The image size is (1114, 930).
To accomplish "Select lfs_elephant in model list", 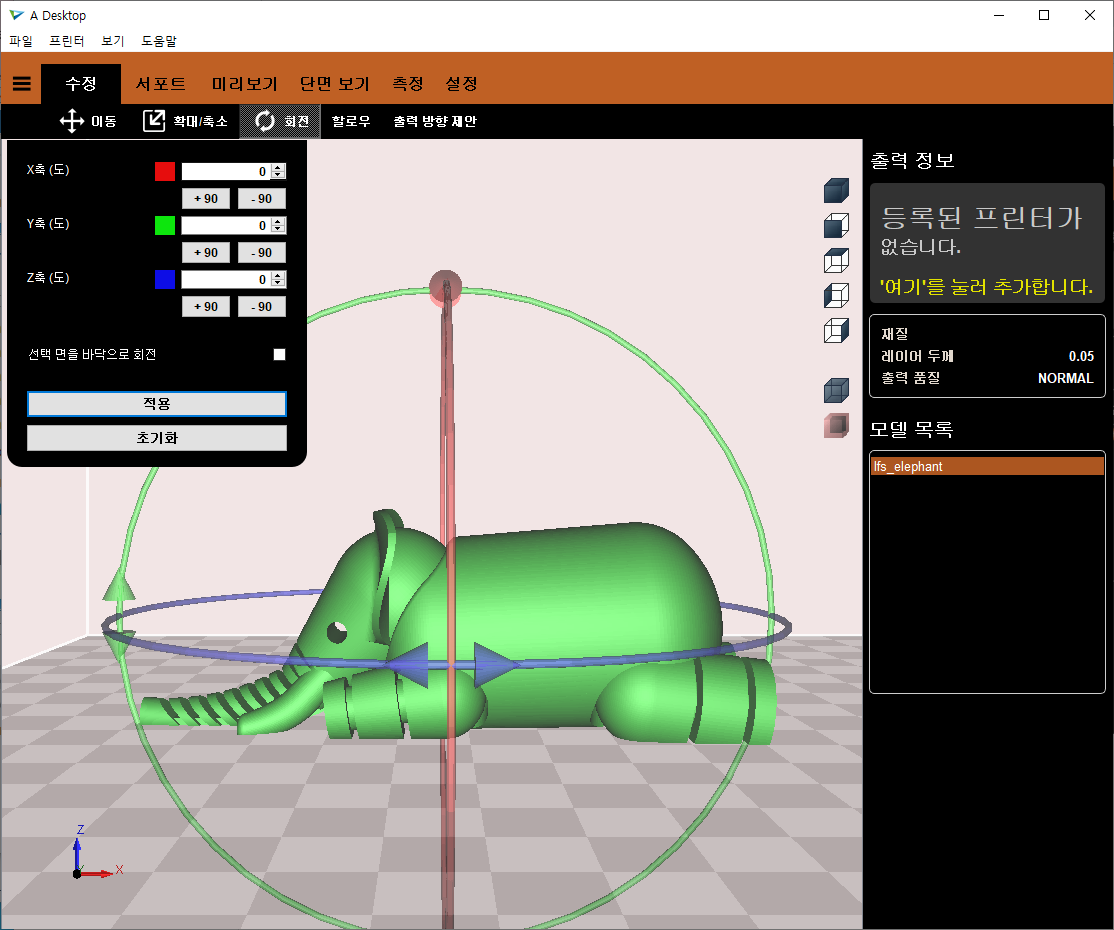I will tap(987, 466).
